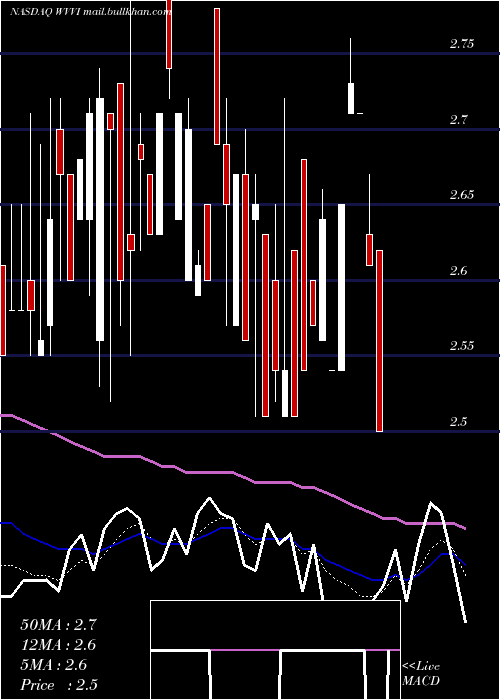Click the isolated white candle near 2.72
Screen dimensions: 500x700
tap(351, 98)
